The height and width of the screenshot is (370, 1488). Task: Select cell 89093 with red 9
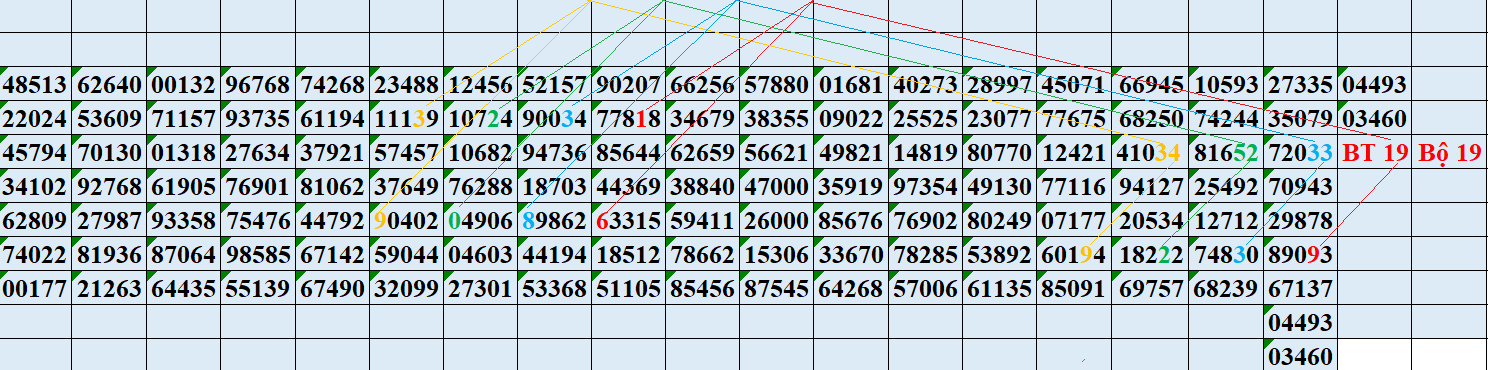pyautogui.click(x=1300, y=255)
